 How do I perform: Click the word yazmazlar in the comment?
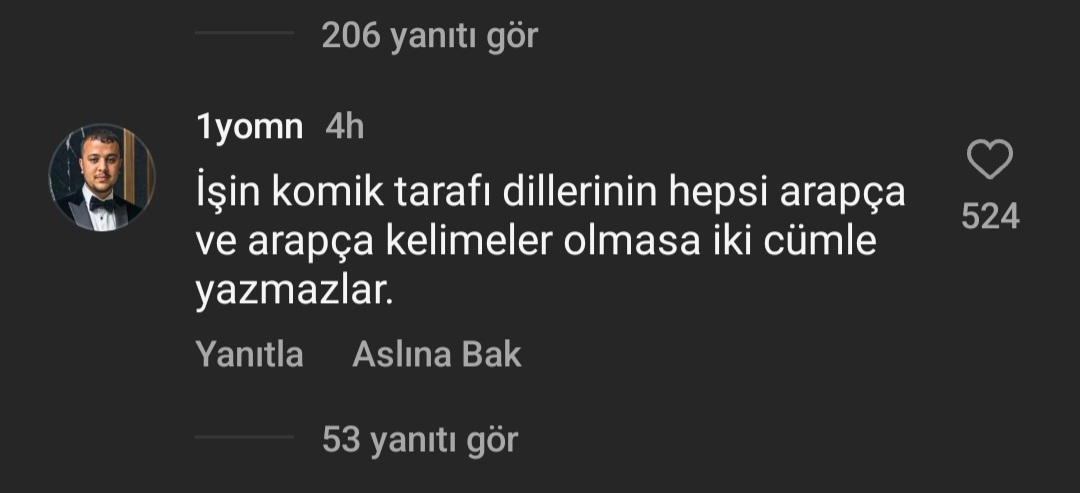pos(293,293)
